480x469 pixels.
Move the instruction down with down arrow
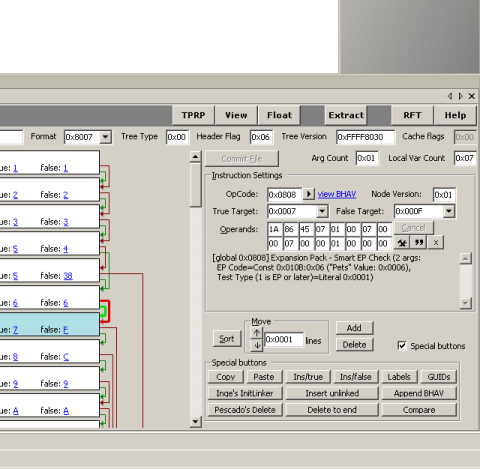257,345
